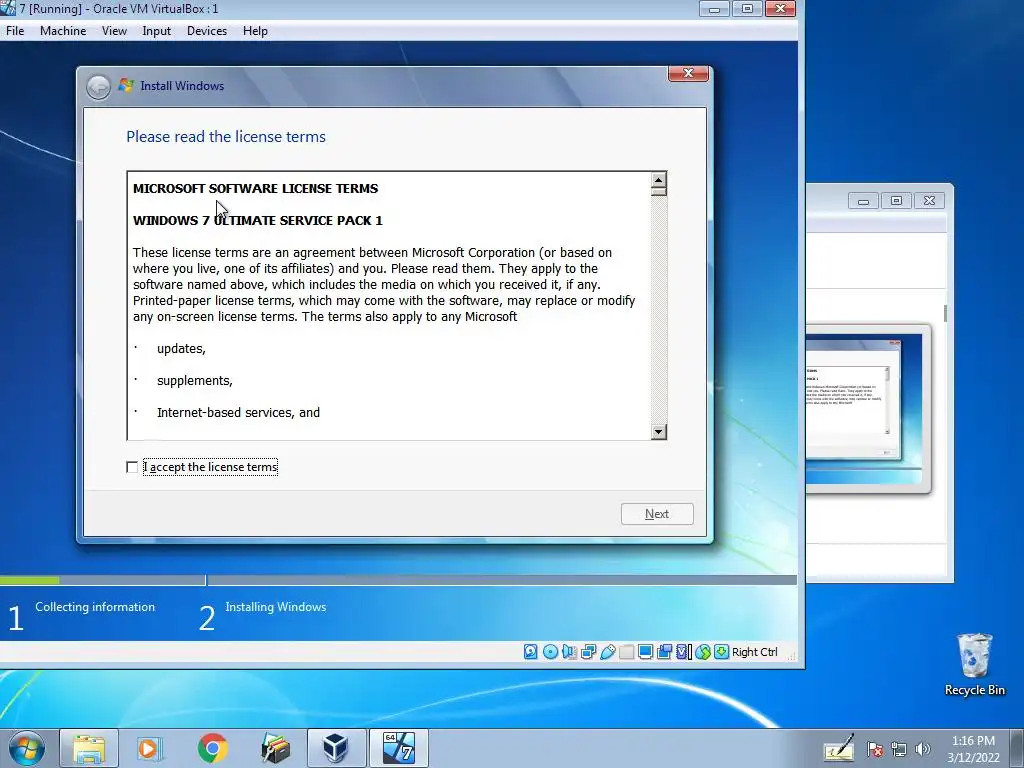
Task: Click the Collecting information step label
Action: pyautogui.click(x=95, y=607)
